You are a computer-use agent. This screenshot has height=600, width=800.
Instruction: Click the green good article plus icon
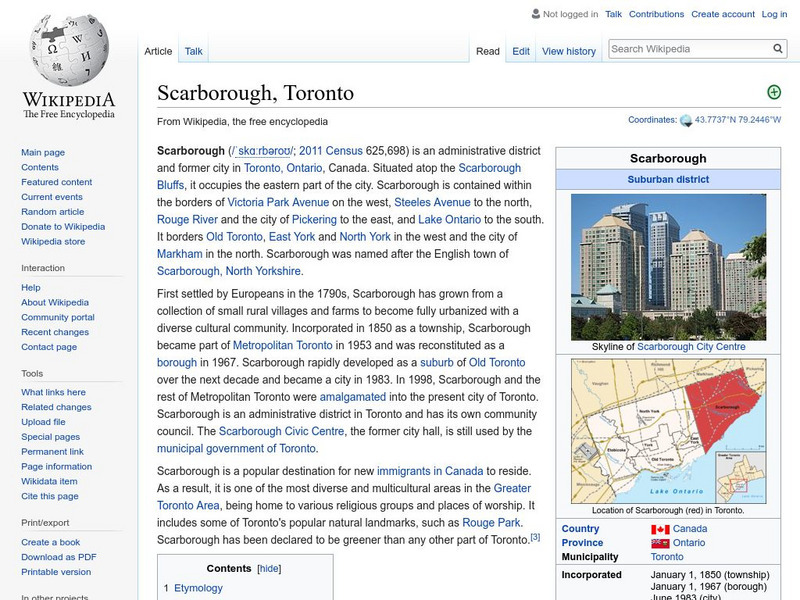774,92
